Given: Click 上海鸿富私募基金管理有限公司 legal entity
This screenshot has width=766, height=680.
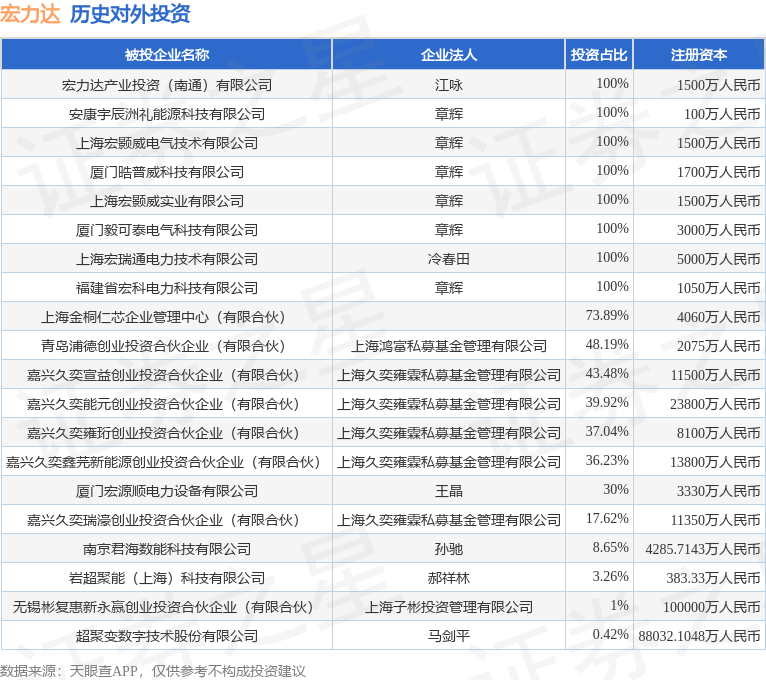Looking at the screenshot, I should click(x=448, y=346).
